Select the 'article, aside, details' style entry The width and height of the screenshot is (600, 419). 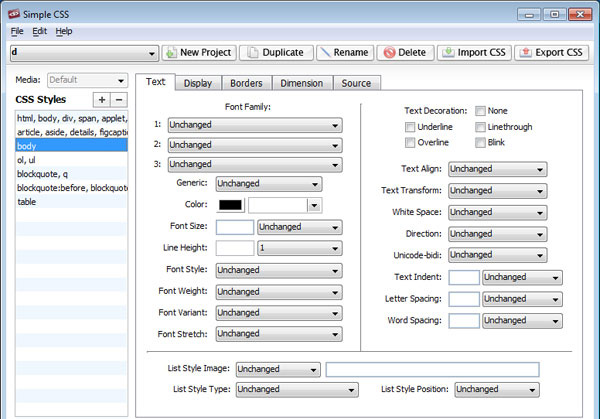point(72,132)
